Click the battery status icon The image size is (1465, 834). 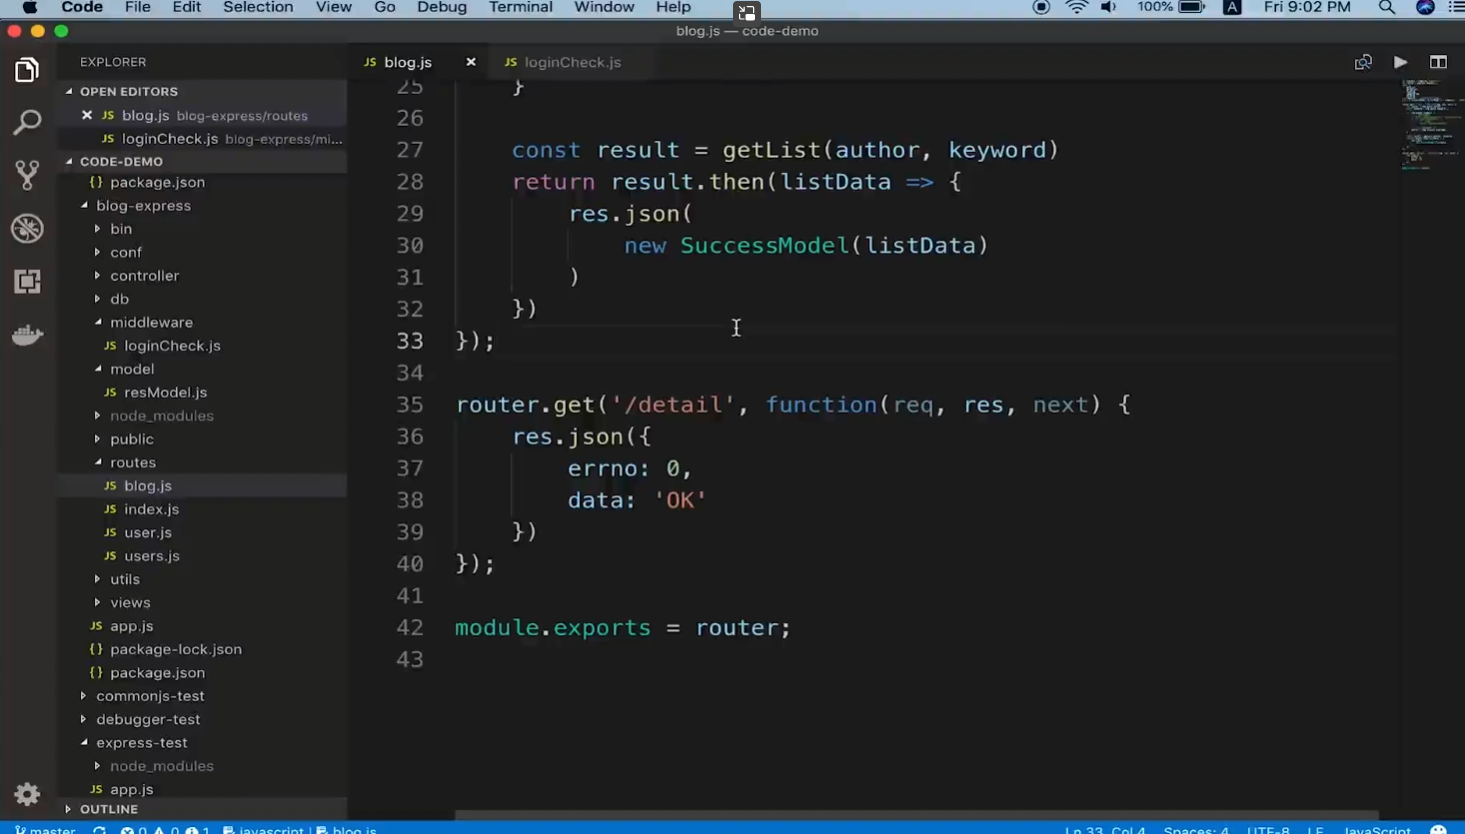coord(1192,8)
